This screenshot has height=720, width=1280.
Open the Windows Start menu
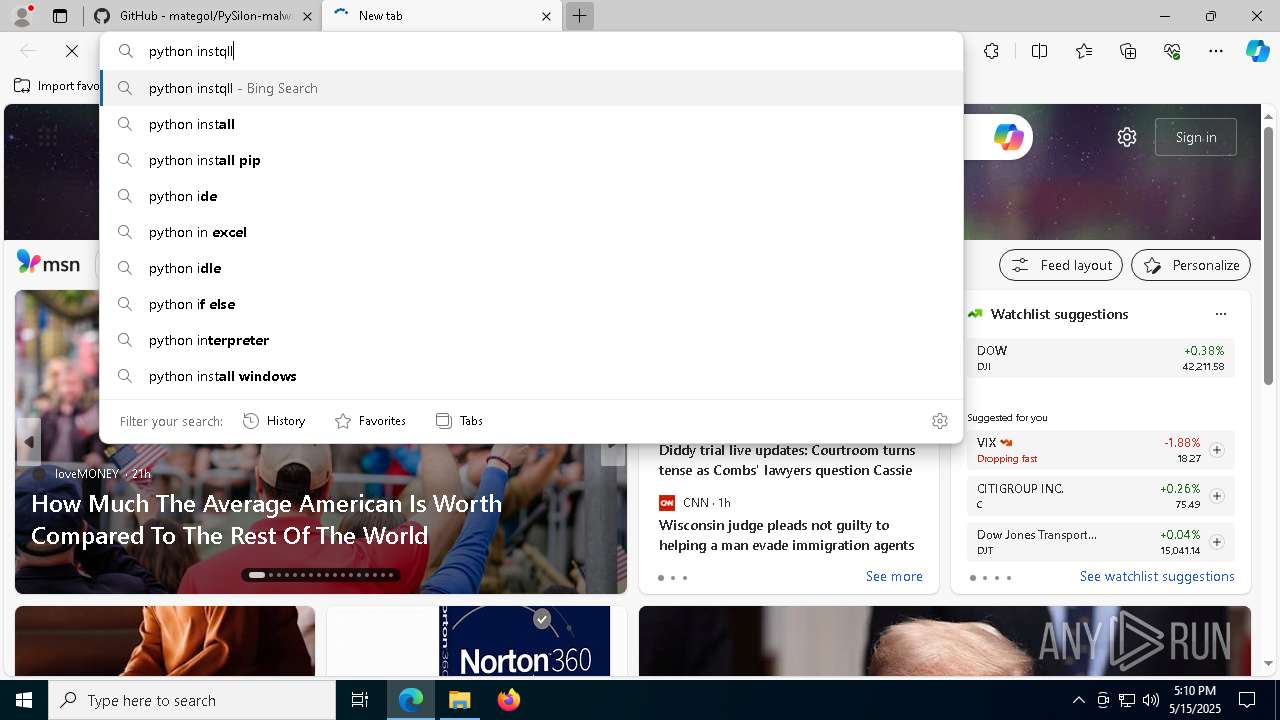point(24,700)
